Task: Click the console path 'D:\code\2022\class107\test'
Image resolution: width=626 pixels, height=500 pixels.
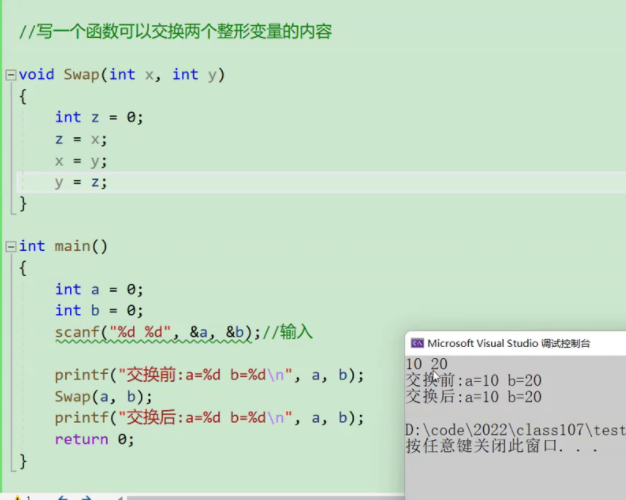Action: point(515,430)
